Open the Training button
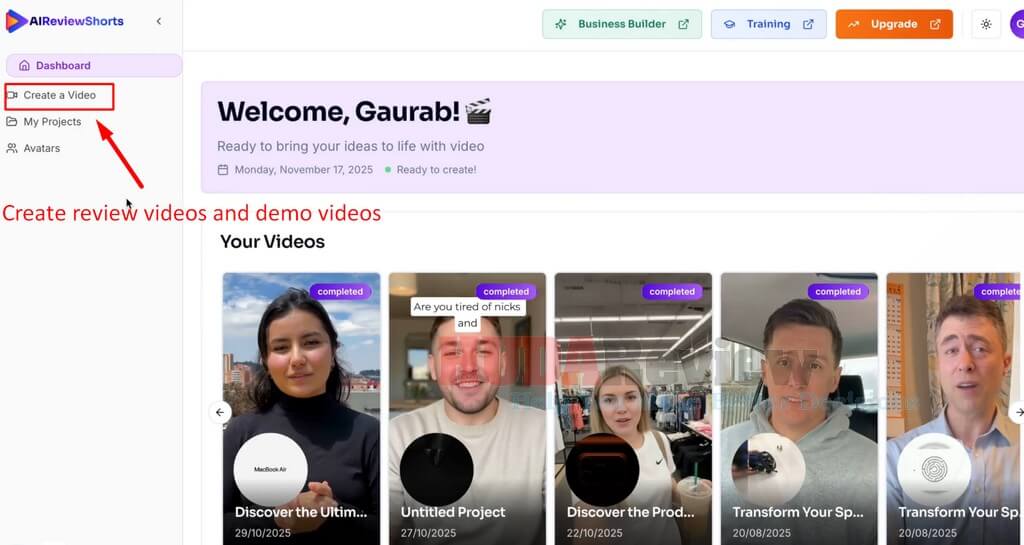This screenshot has height=545, width=1024. 769,24
